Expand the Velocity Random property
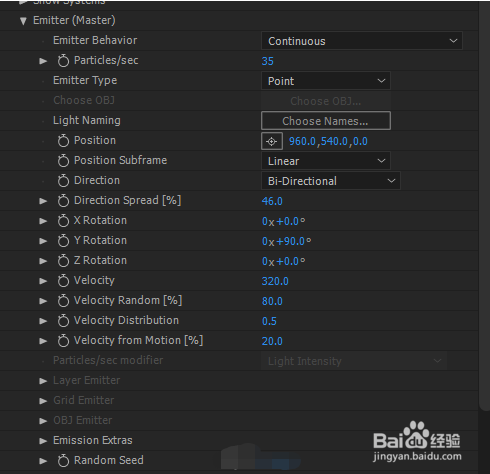This screenshot has height=474, width=490. 43,301
